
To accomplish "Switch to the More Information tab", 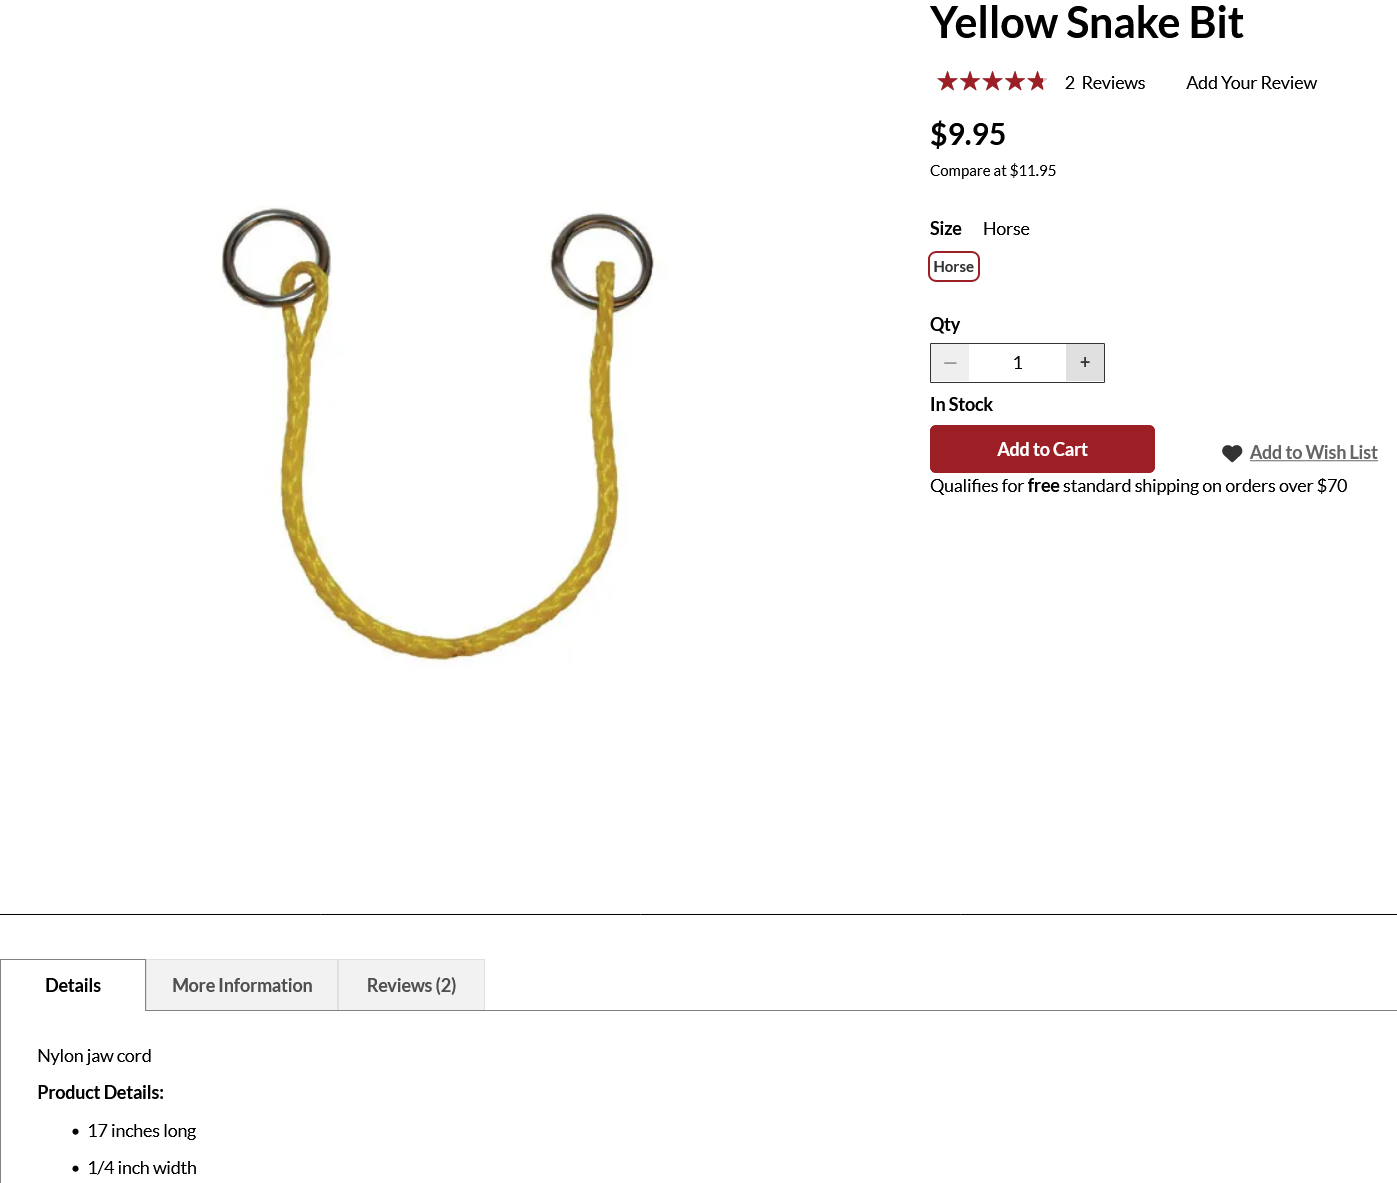I will tap(242, 985).
